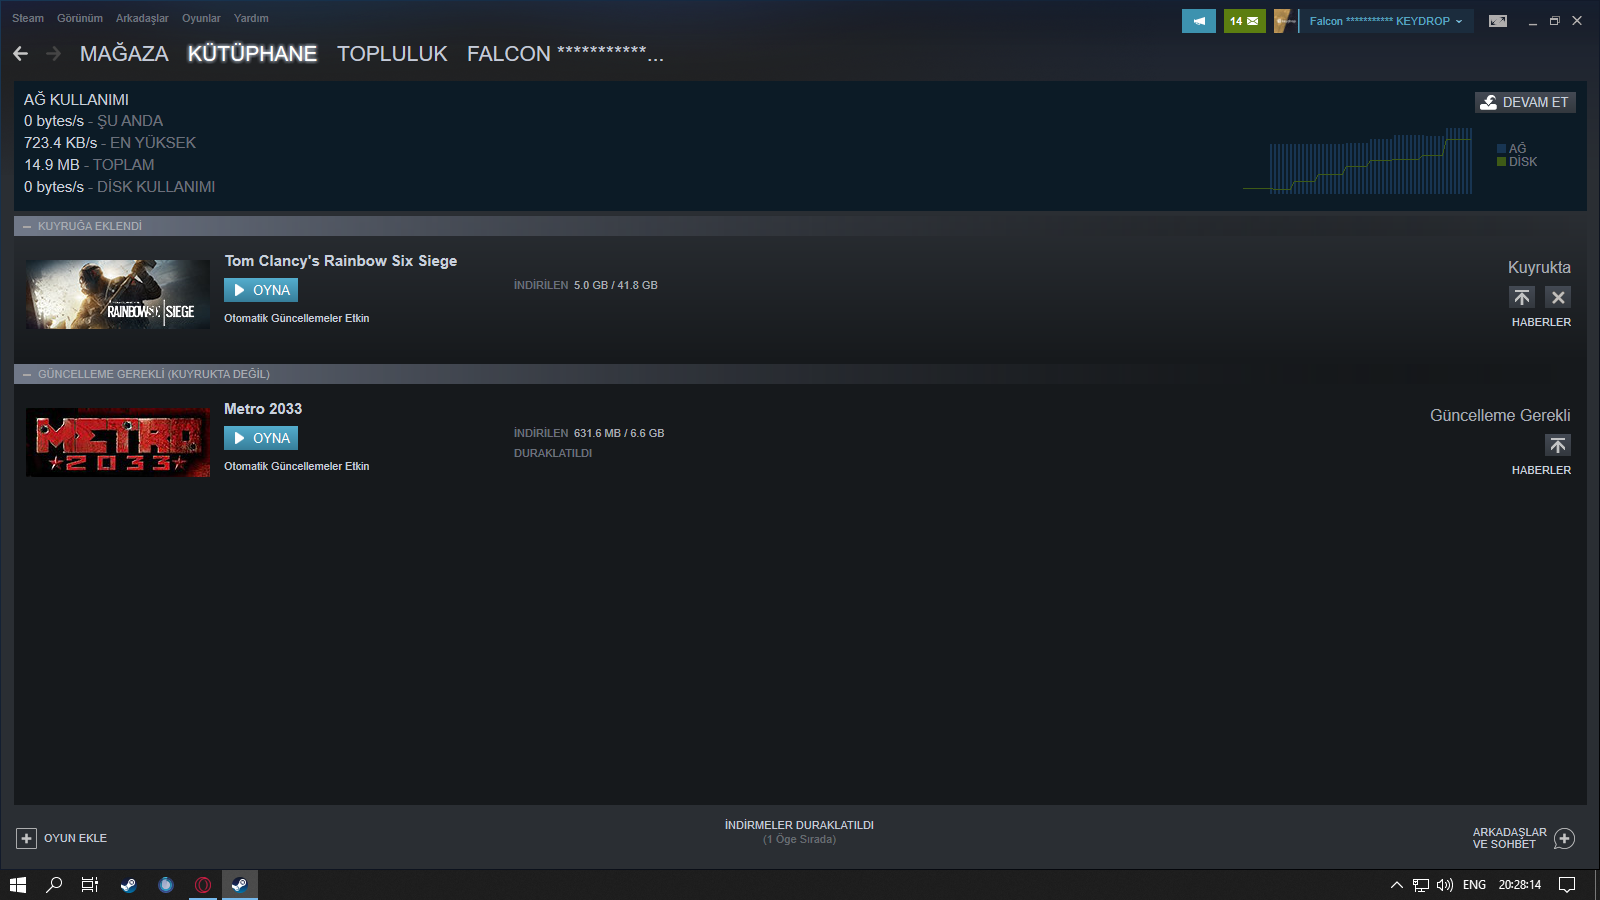The image size is (1600, 900).
Task: Click the Rainbow Six Siege thumbnail
Action: [118, 294]
